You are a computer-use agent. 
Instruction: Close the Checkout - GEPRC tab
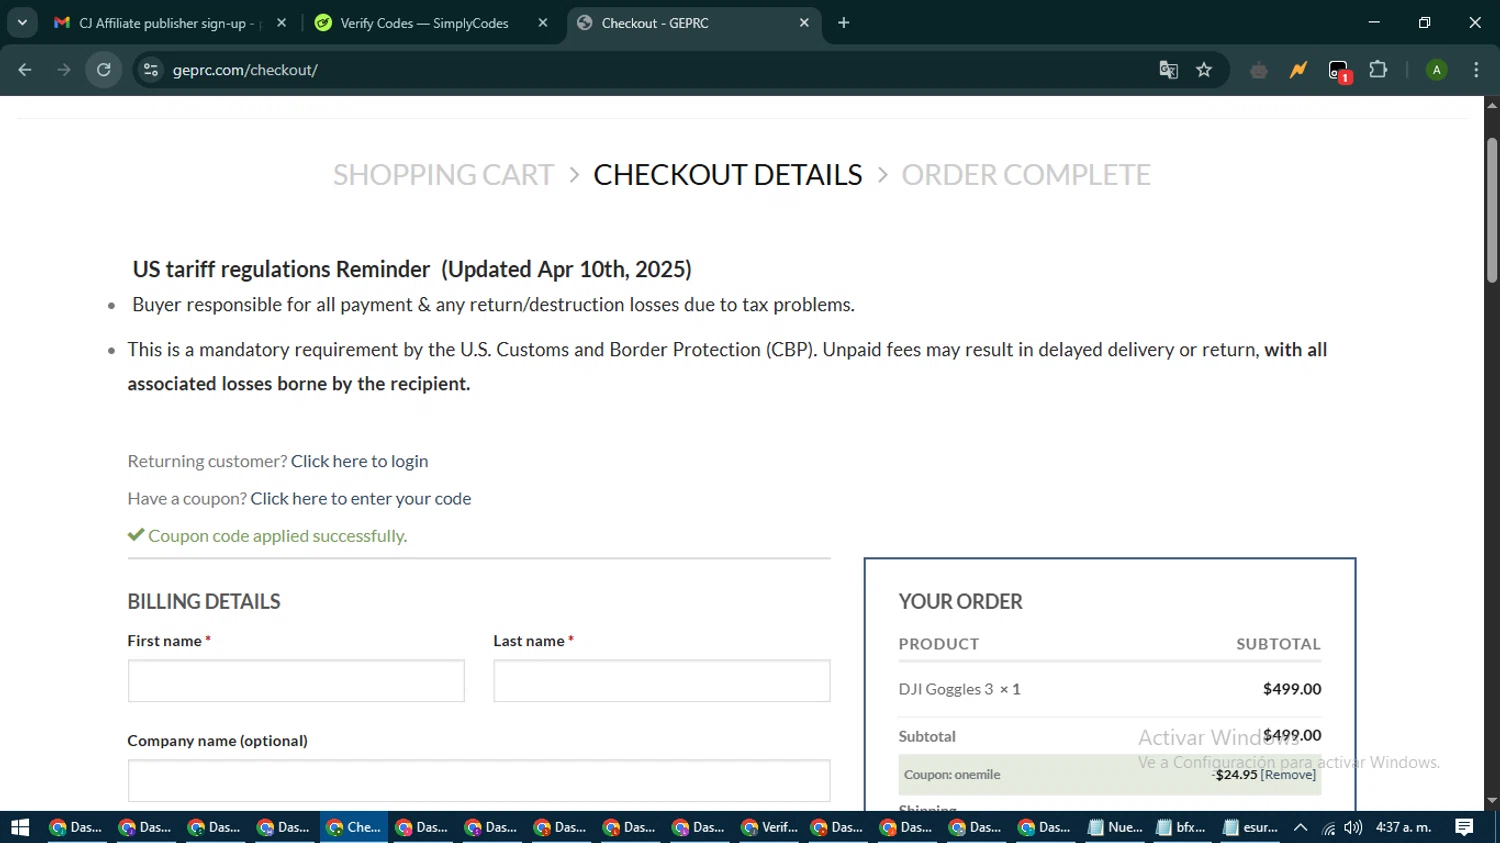pyautogui.click(x=804, y=23)
